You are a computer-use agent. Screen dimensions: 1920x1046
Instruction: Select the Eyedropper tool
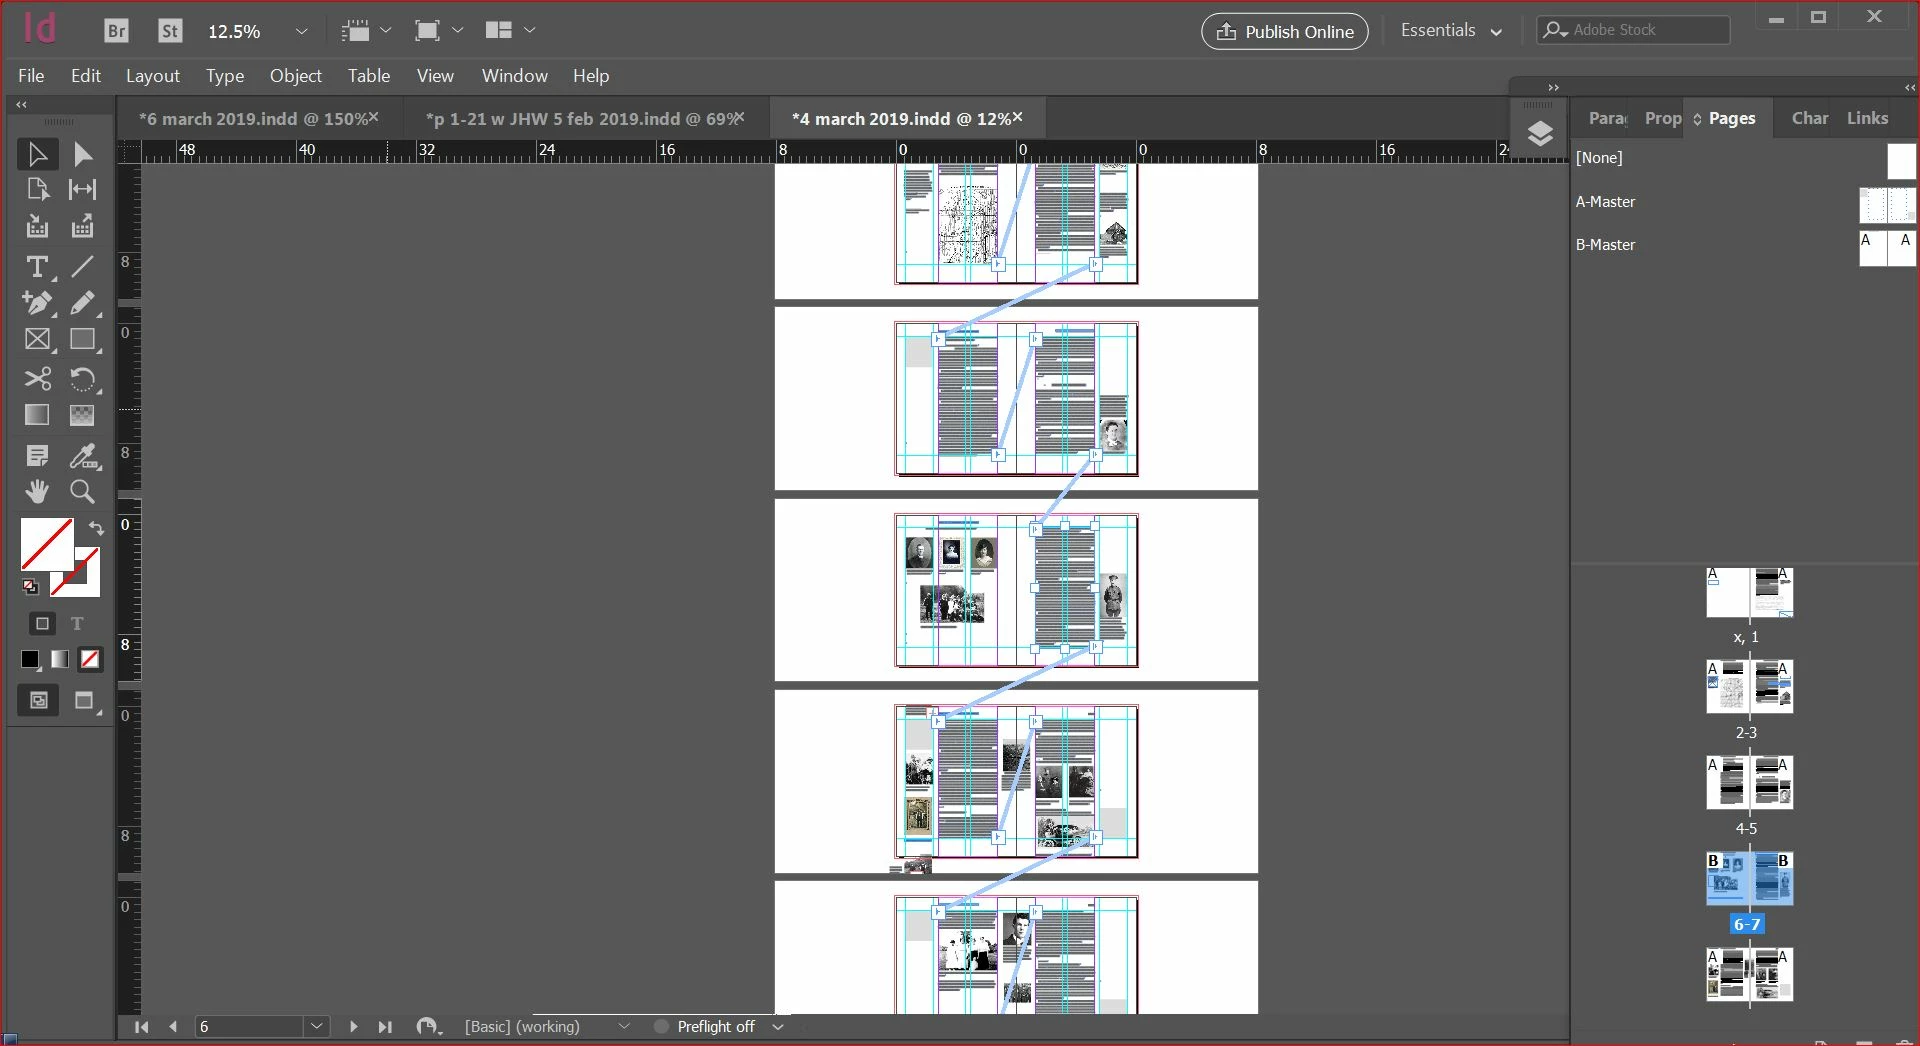click(82, 456)
